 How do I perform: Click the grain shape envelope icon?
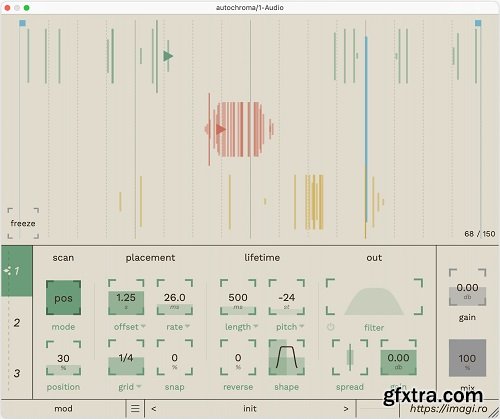(x=287, y=358)
